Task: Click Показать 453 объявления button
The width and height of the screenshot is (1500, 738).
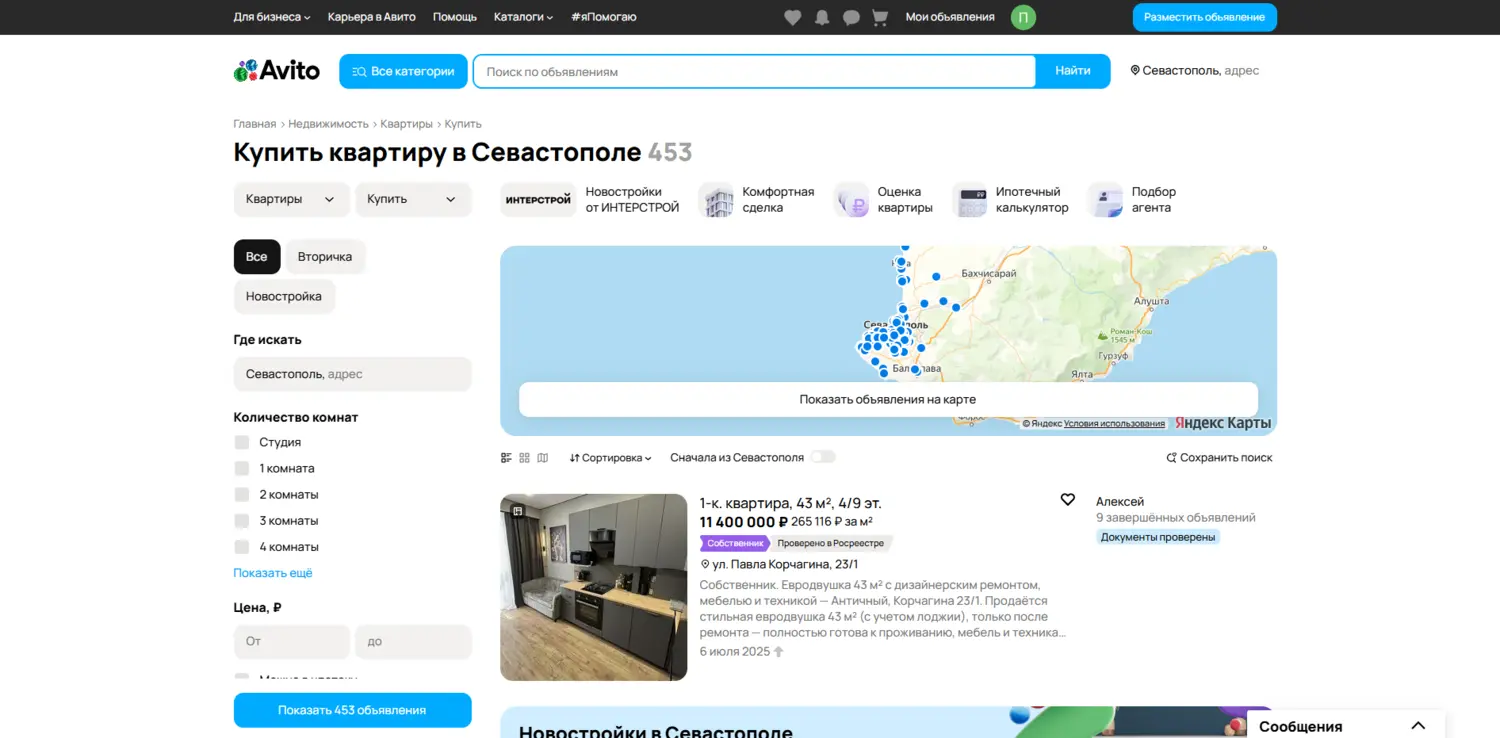Action: pos(352,710)
